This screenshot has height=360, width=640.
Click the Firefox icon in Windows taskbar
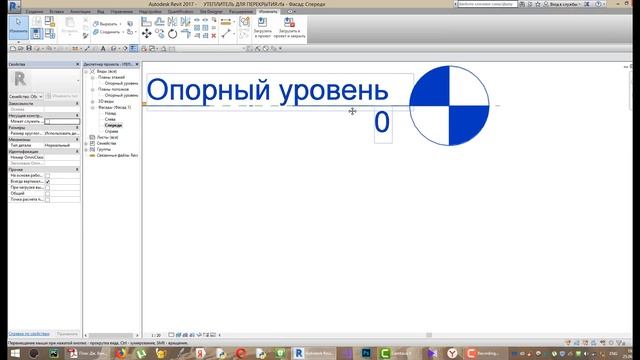coord(120,353)
